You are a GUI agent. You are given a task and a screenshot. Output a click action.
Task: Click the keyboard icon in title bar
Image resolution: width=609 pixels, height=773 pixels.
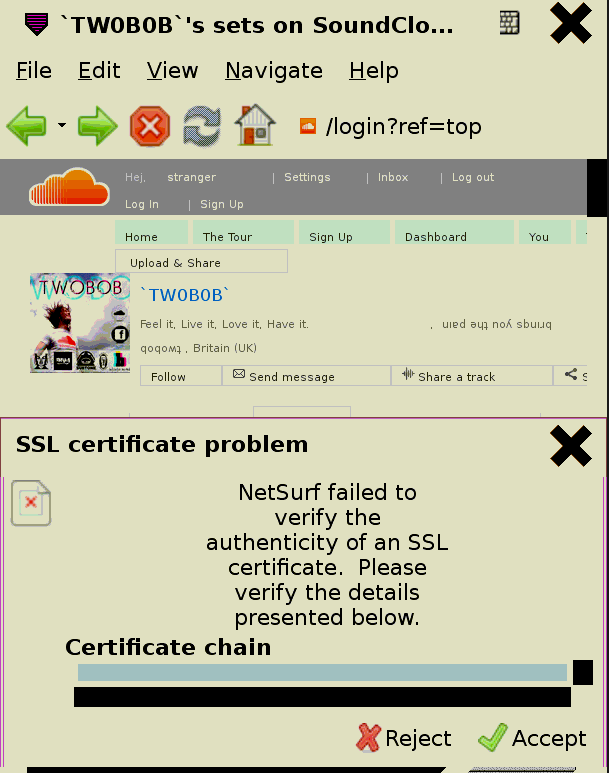[x=509, y=23]
